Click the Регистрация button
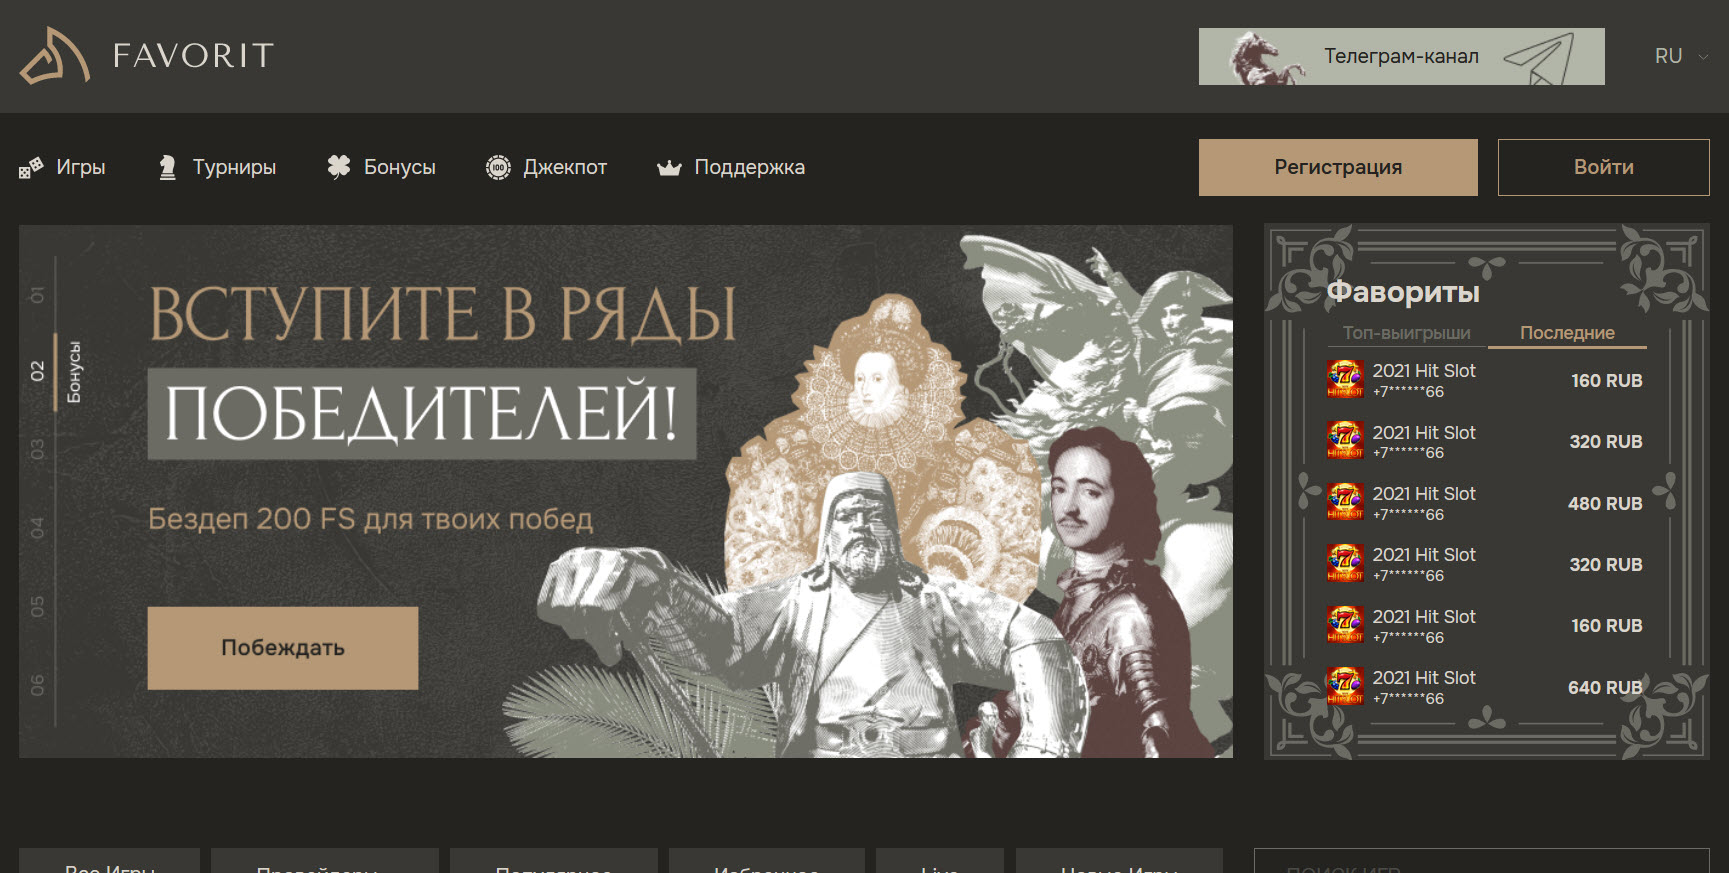This screenshot has height=873, width=1729. 1338,167
